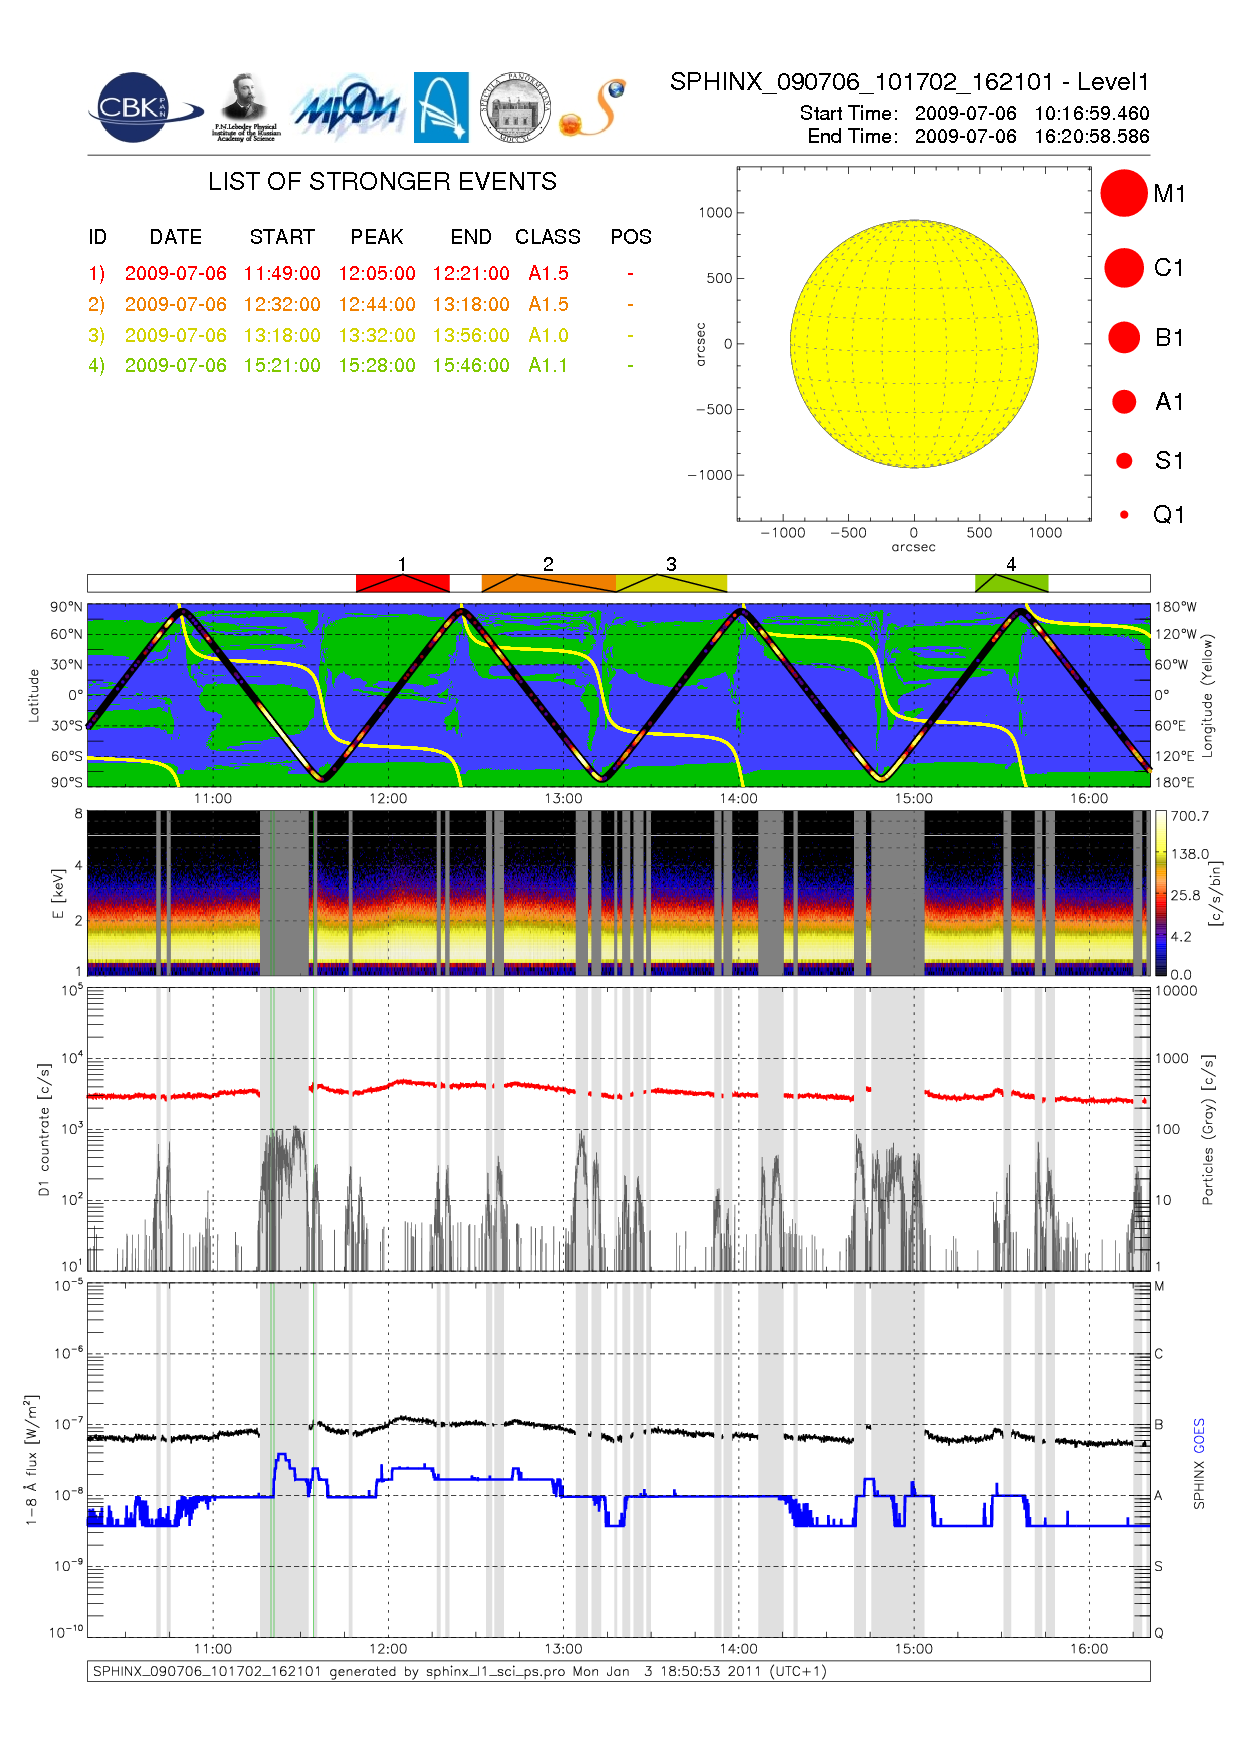
Task: Click the spectrogram intensity color bar
Action: pyautogui.click(x=1160, y=893)
